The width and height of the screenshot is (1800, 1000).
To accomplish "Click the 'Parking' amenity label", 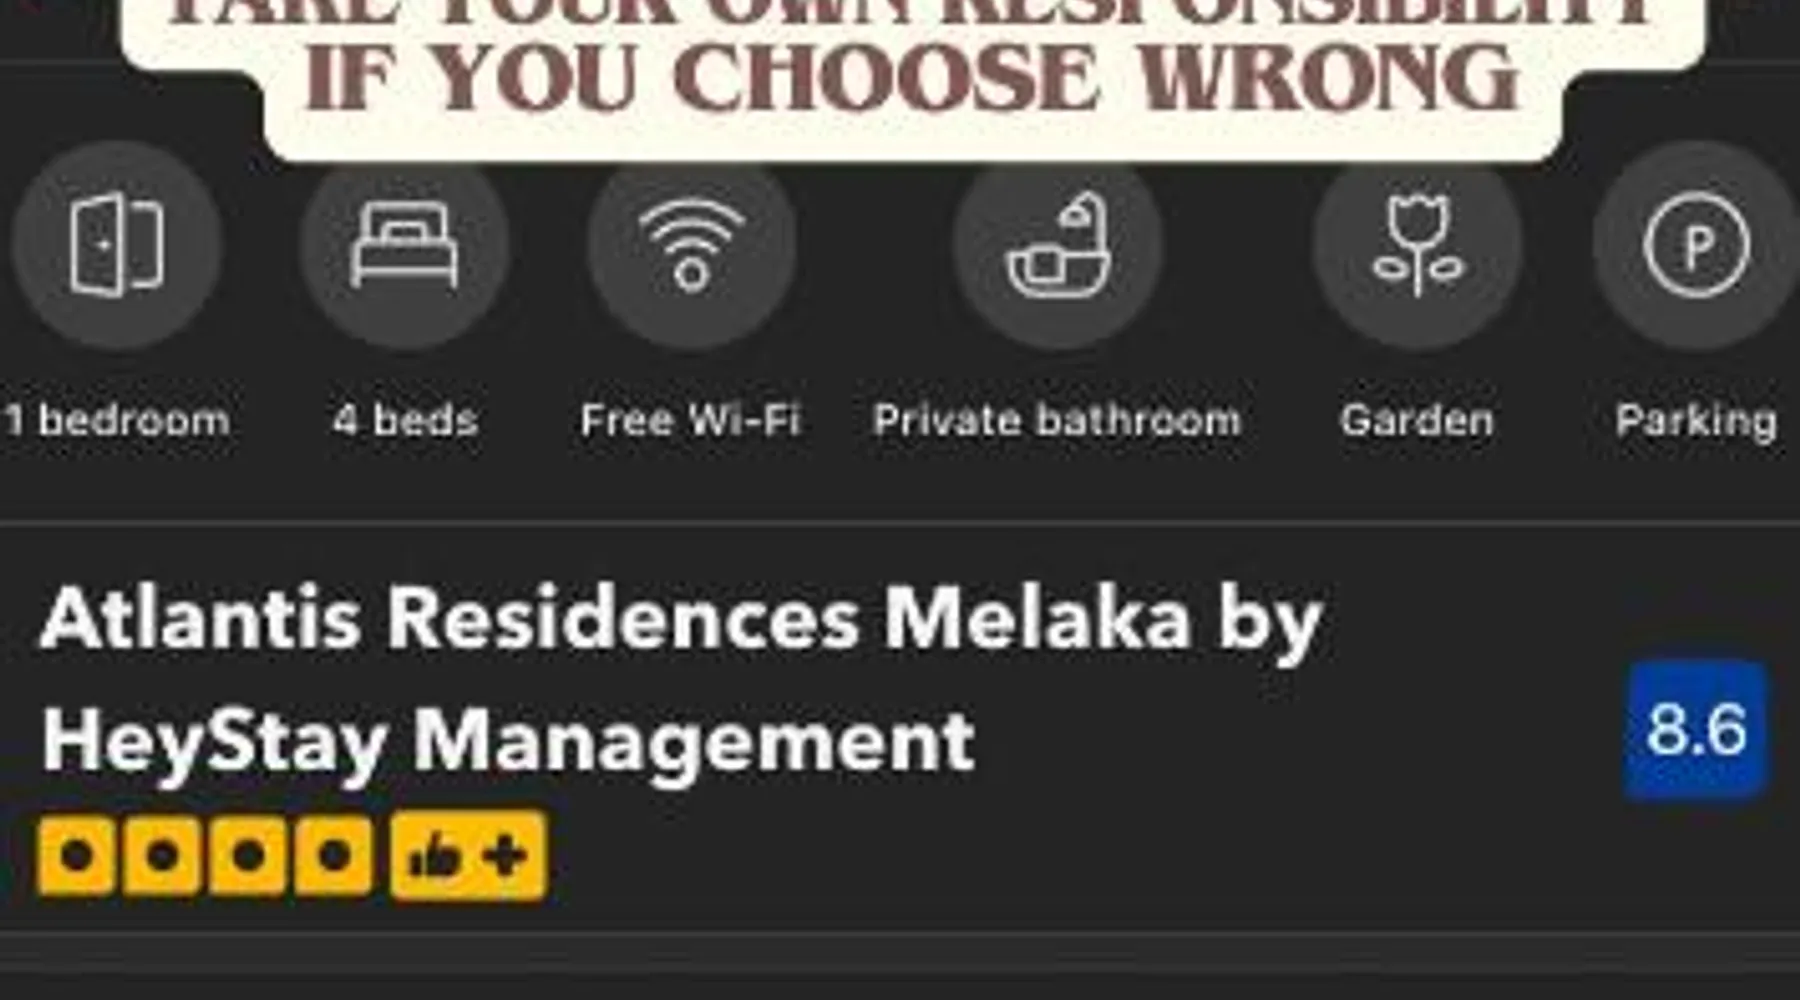I will (x=1696, y=421).
